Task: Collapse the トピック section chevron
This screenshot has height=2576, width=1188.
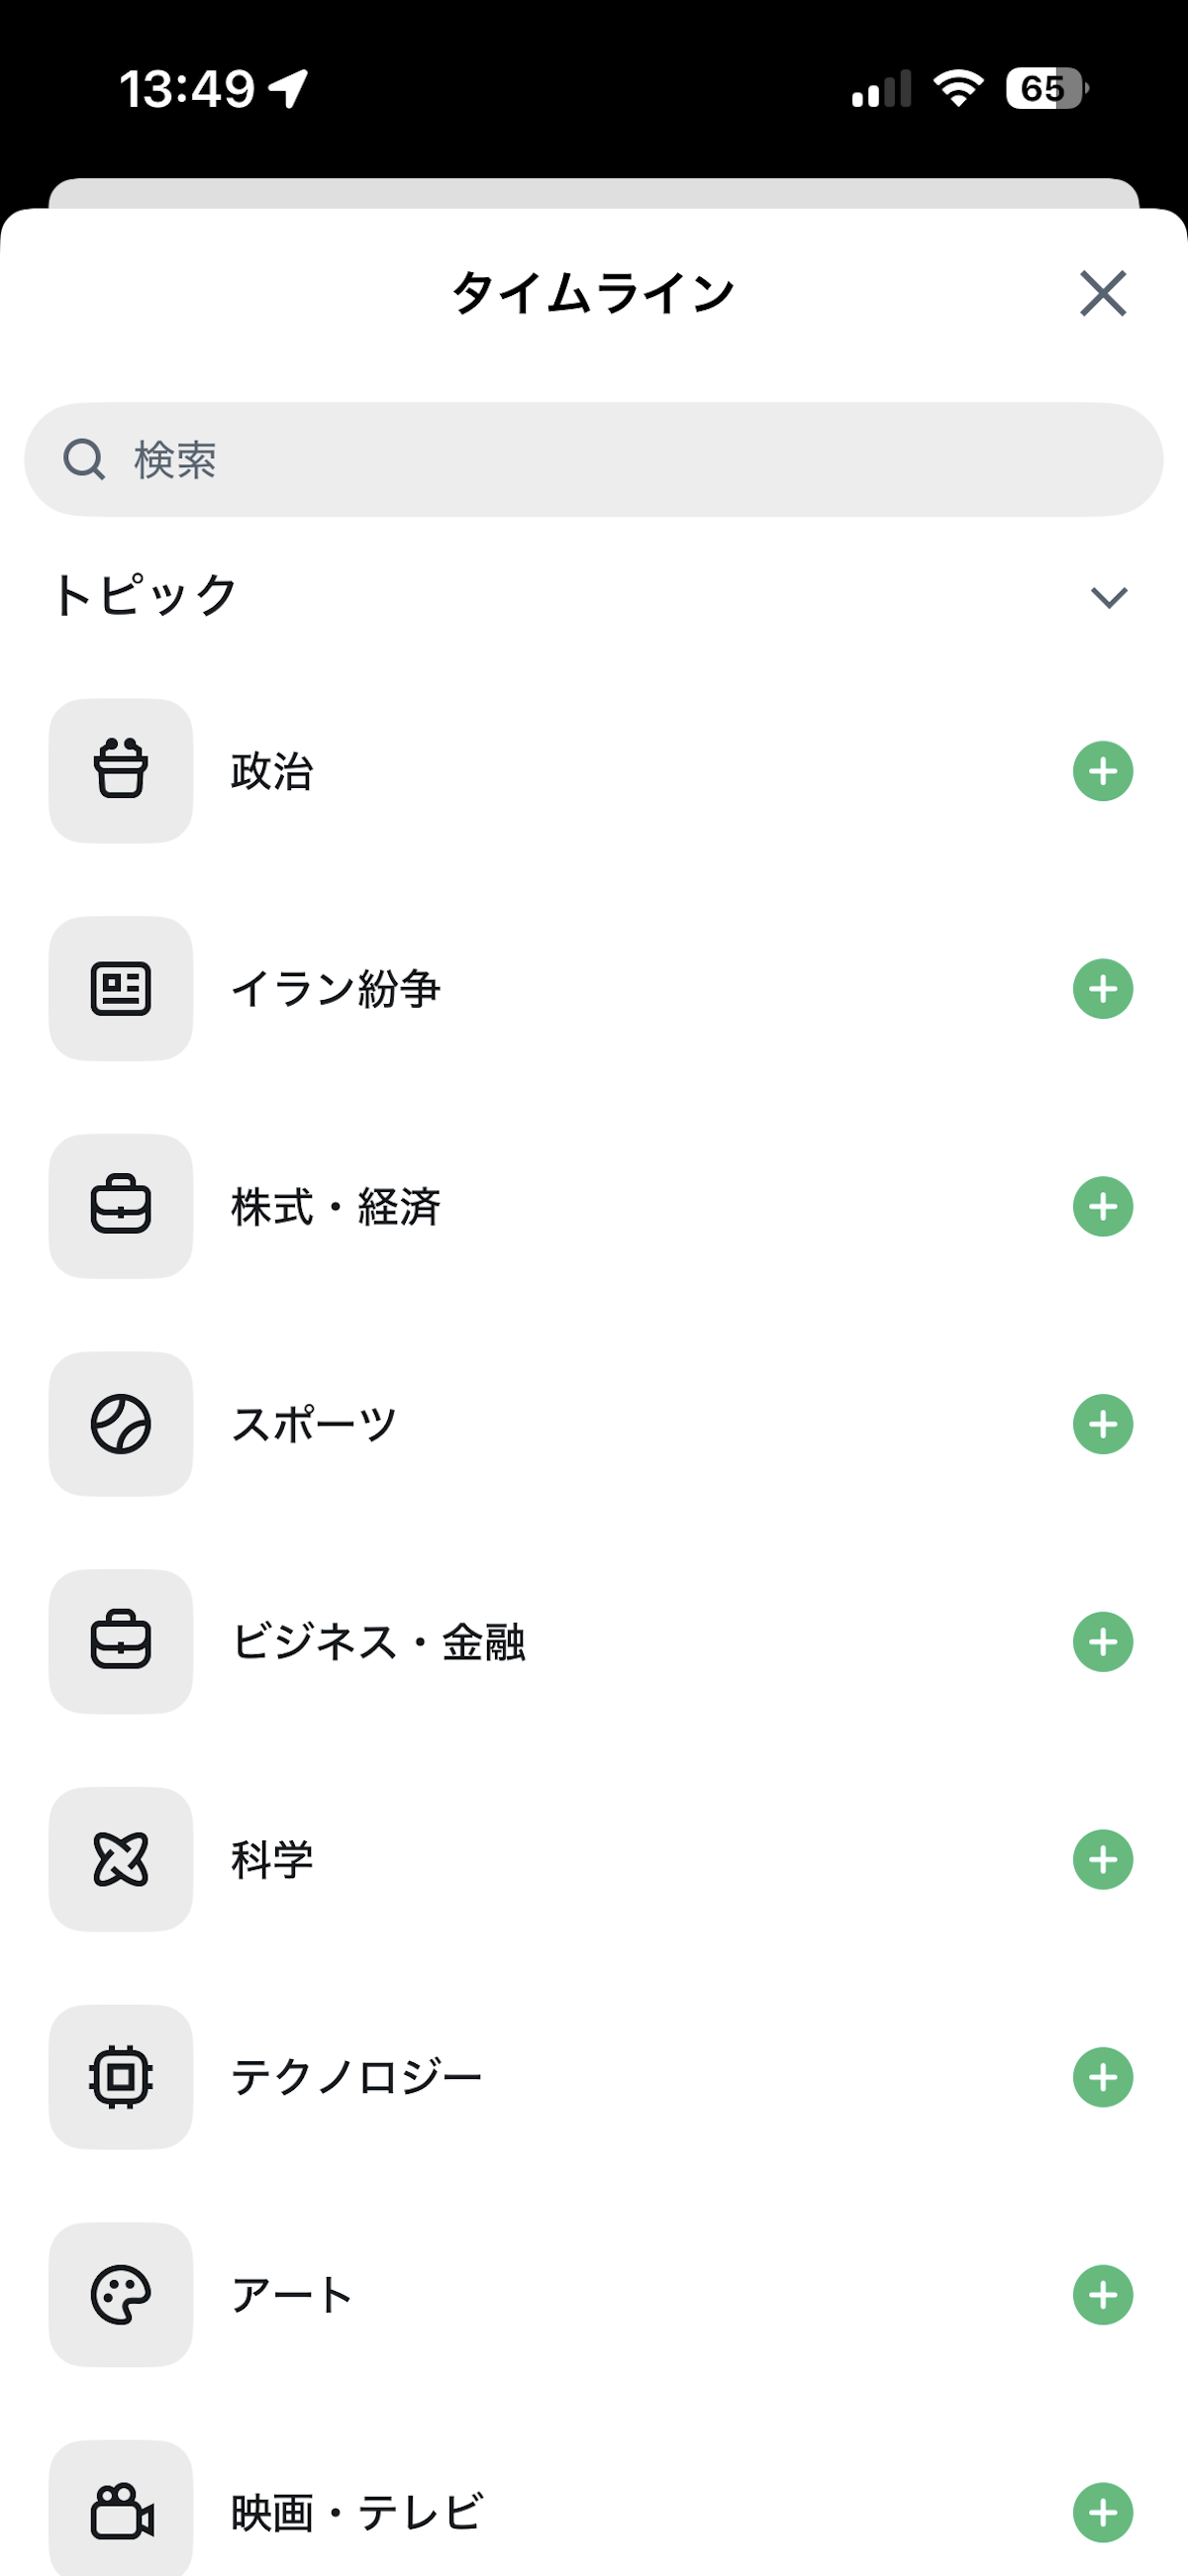Action: [1108, 597]
